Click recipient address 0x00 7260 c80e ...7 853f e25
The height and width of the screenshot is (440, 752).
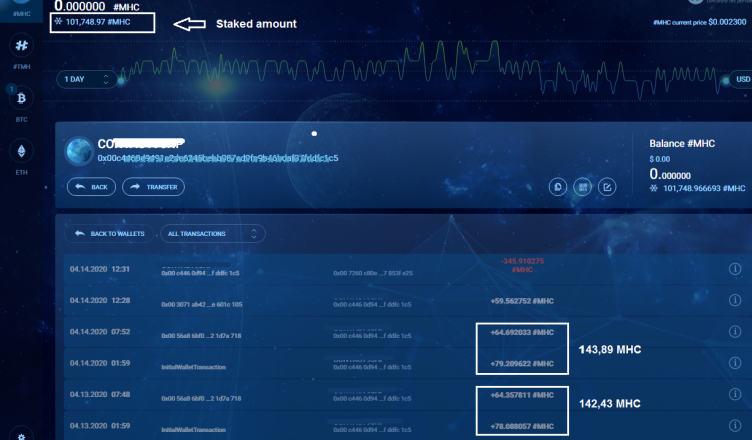pyautogui.click(x=373, y=273)
